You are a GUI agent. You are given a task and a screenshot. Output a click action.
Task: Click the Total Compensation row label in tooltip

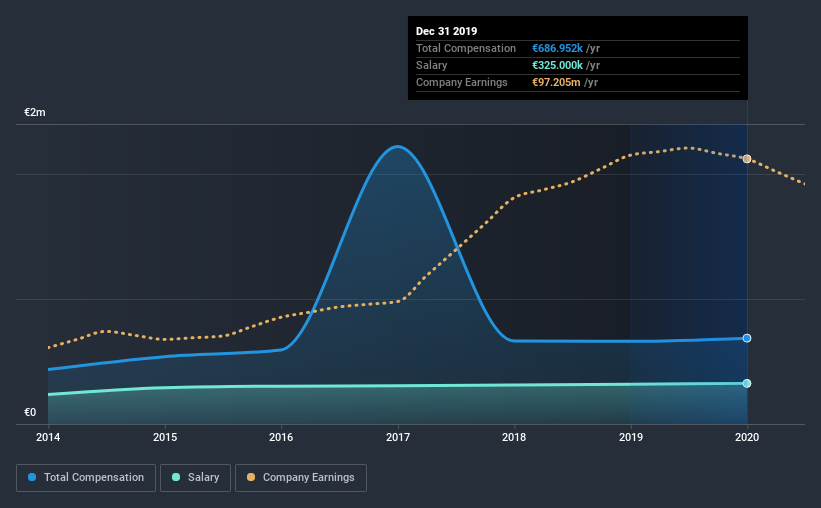click(x=466, y=48)
